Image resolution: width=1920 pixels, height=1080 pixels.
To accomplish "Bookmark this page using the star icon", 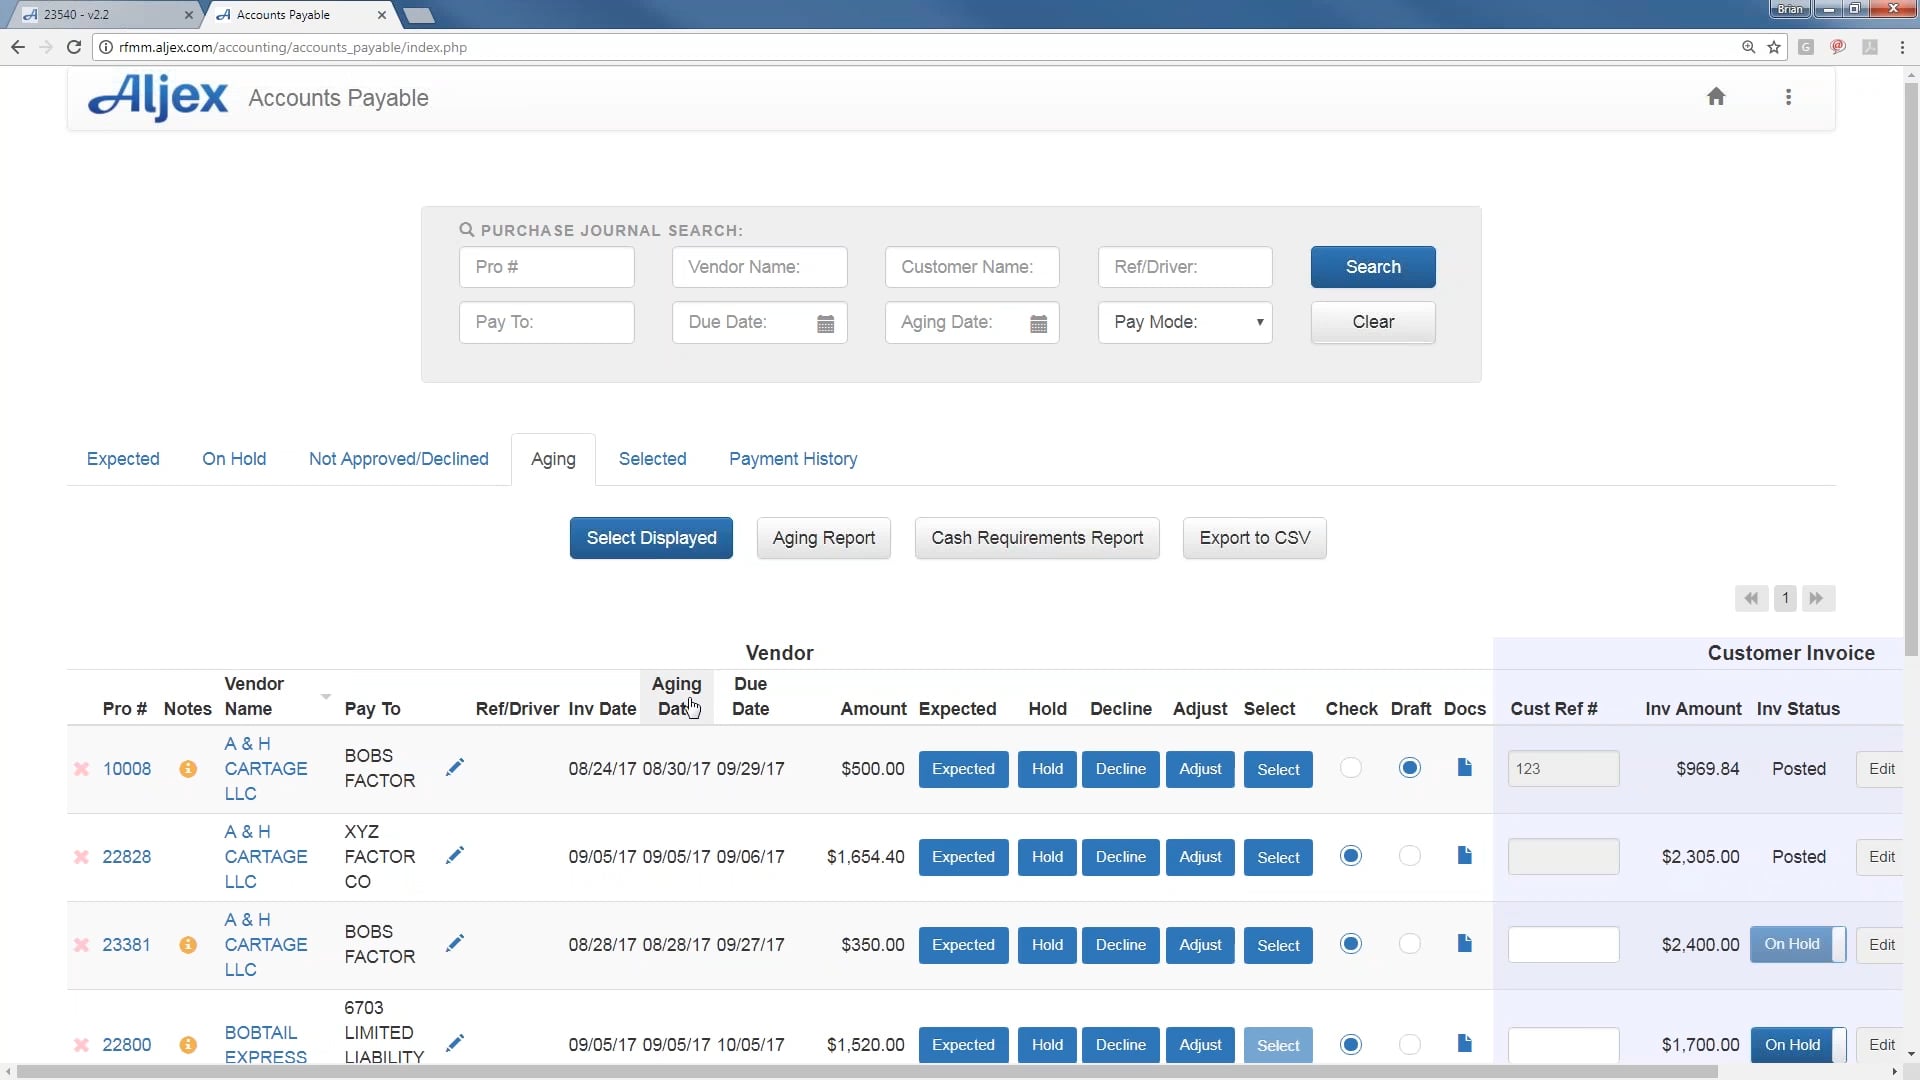I will click(x=1775, y=47).
